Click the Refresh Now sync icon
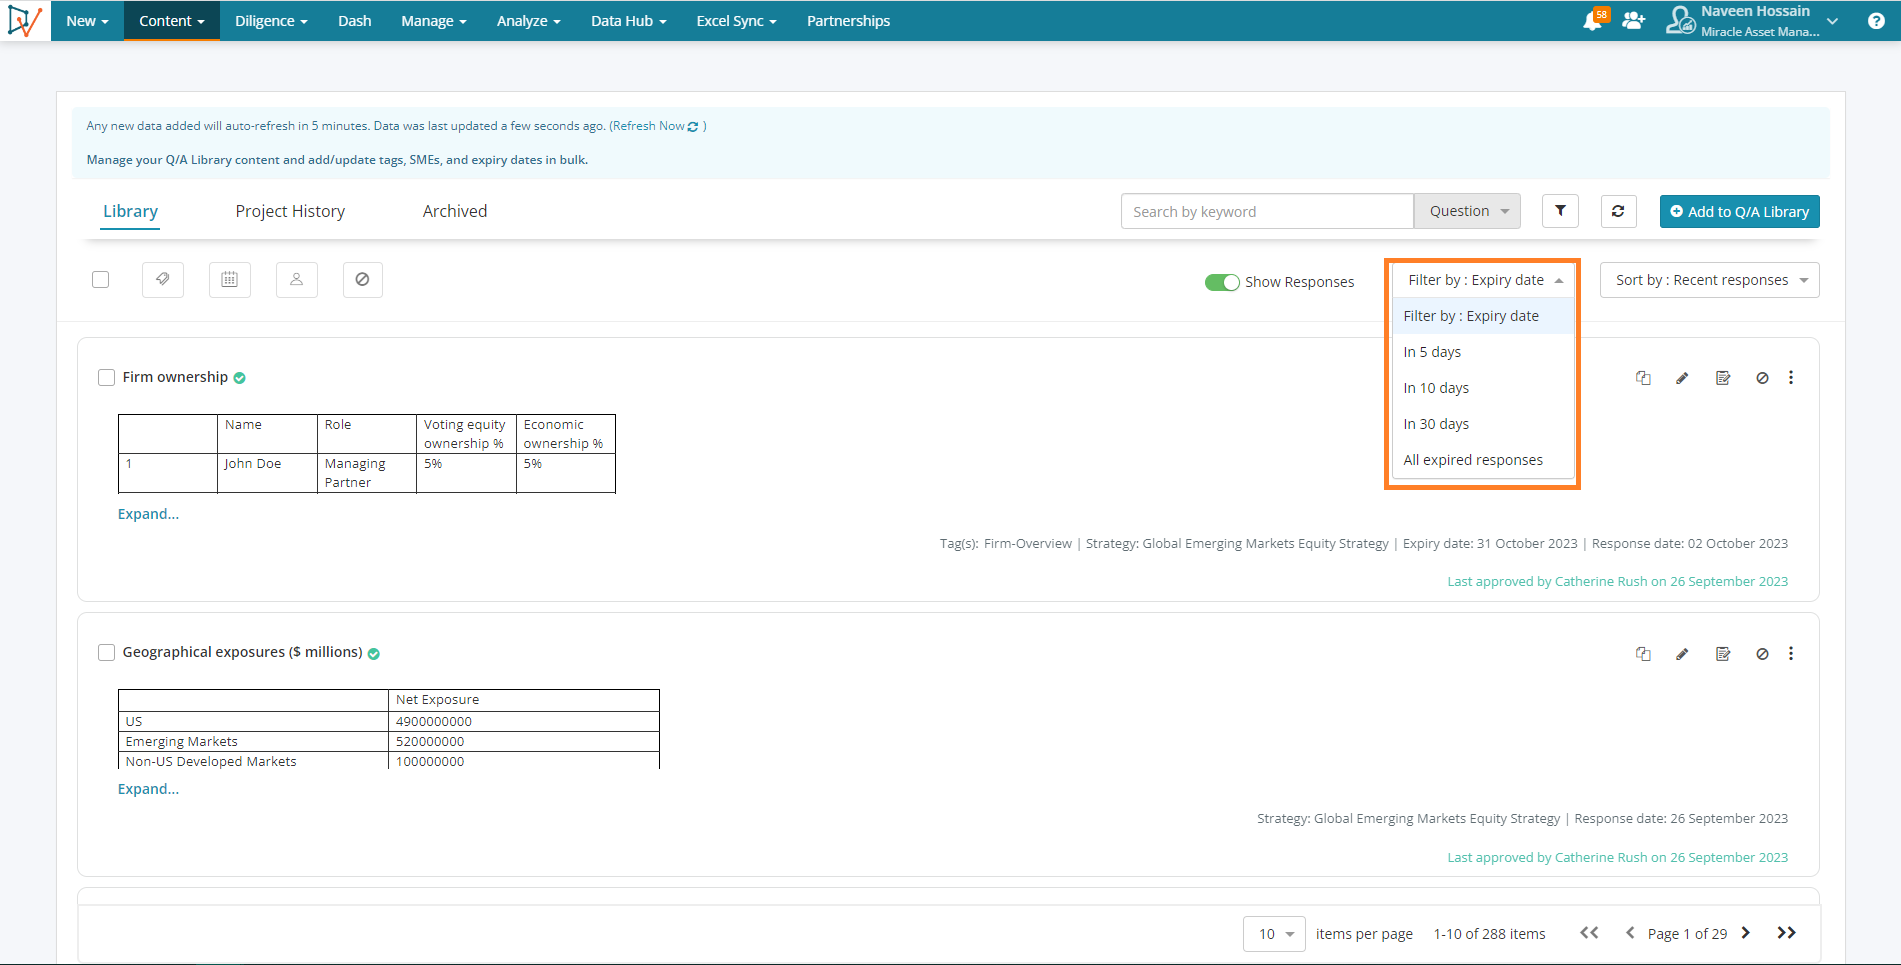This screenshot has height=965, width=1901. [x=693, y=127]
